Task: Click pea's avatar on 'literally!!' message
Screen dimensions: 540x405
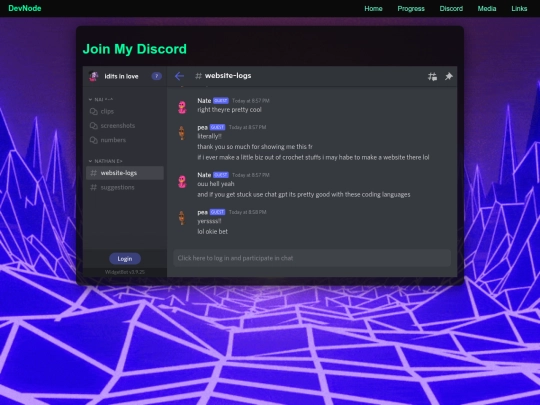Action: pyautogui.click(x=182, y=133)
